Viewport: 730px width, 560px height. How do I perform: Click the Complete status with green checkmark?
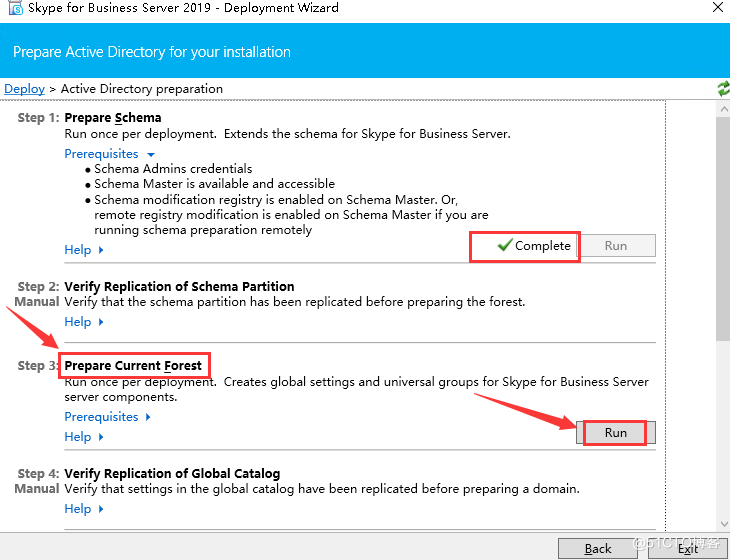534,245
